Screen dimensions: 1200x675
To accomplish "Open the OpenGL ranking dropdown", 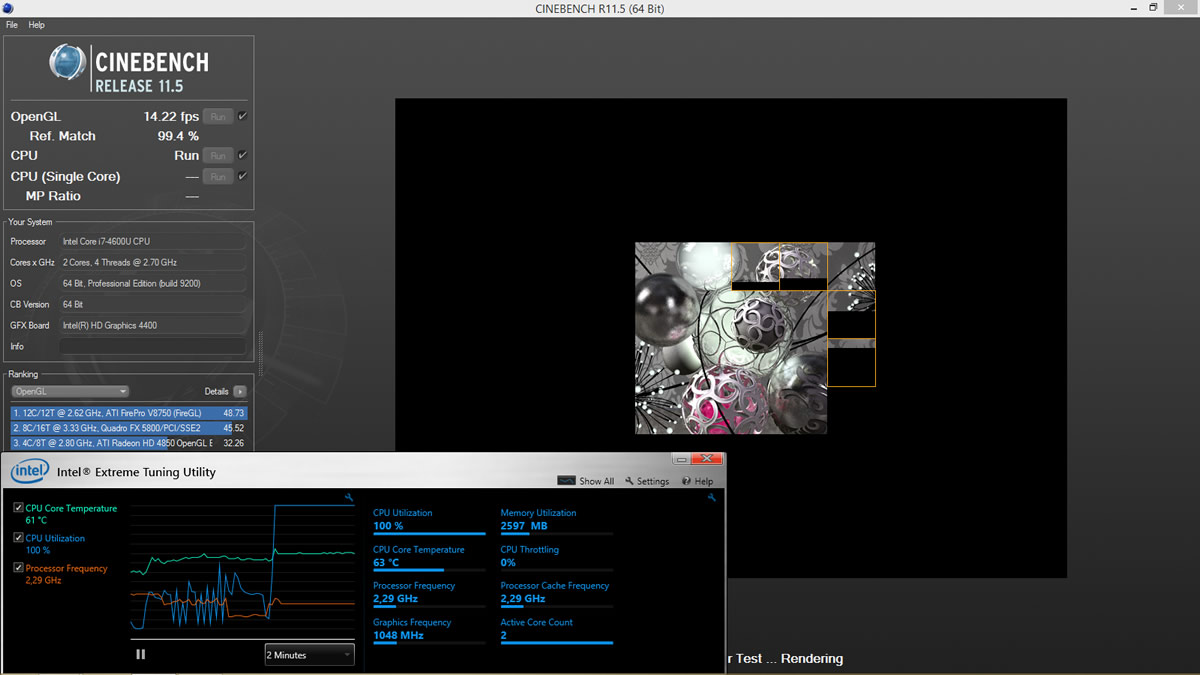I will [x=70, y=391].
